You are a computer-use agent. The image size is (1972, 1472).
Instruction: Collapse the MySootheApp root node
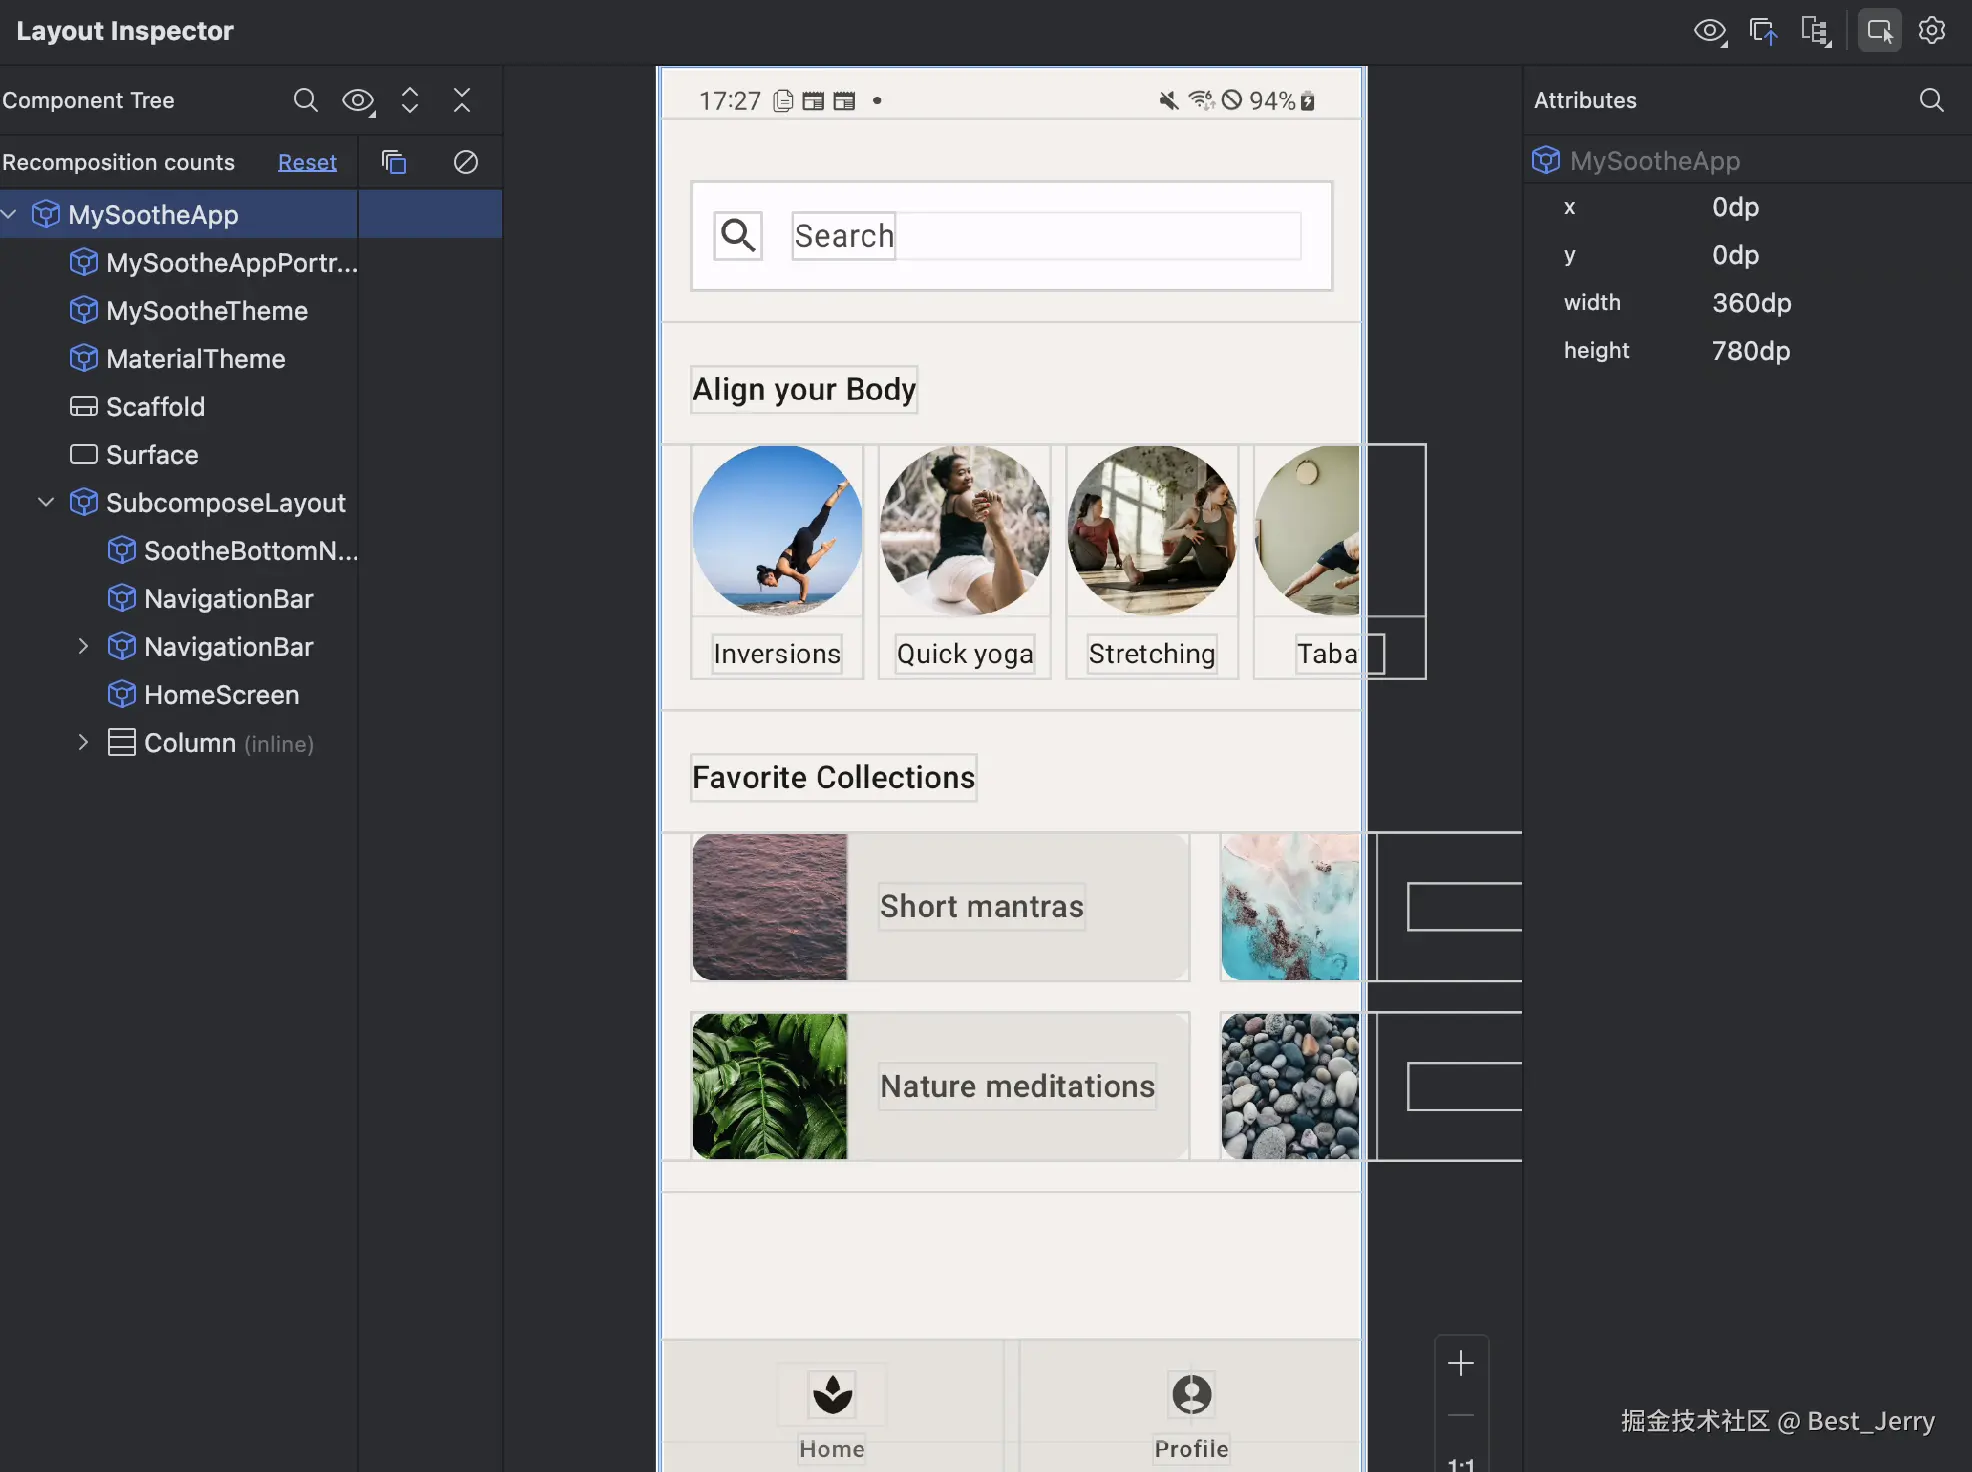[10, 215]
